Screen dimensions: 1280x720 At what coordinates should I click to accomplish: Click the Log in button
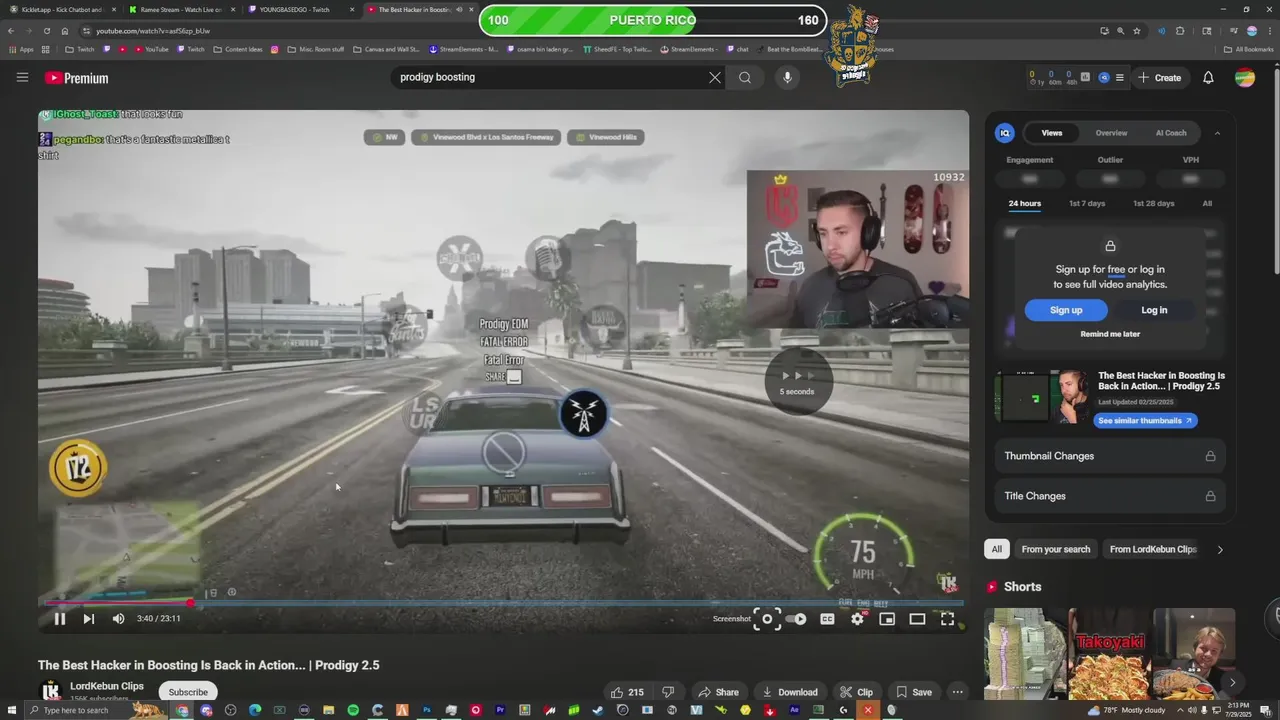(x=1154, y=310)
